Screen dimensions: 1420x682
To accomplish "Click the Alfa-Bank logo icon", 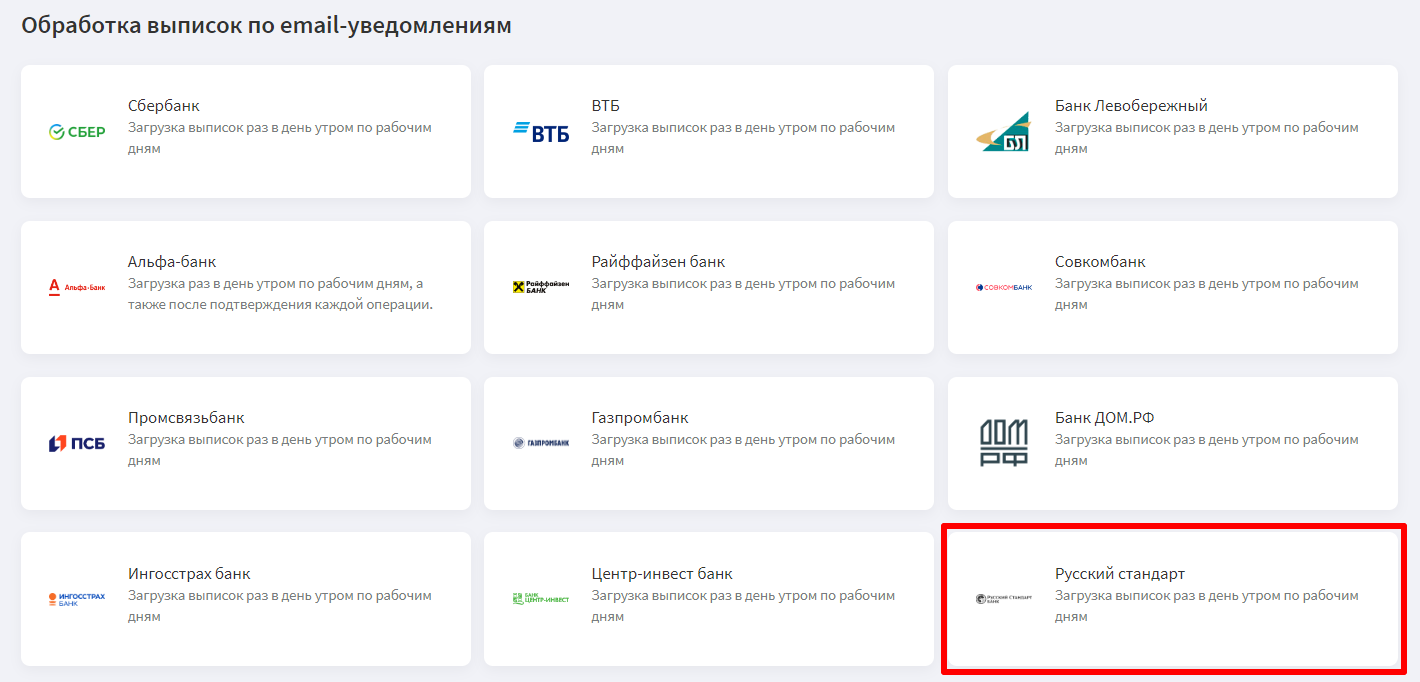I will pos(77,287).
